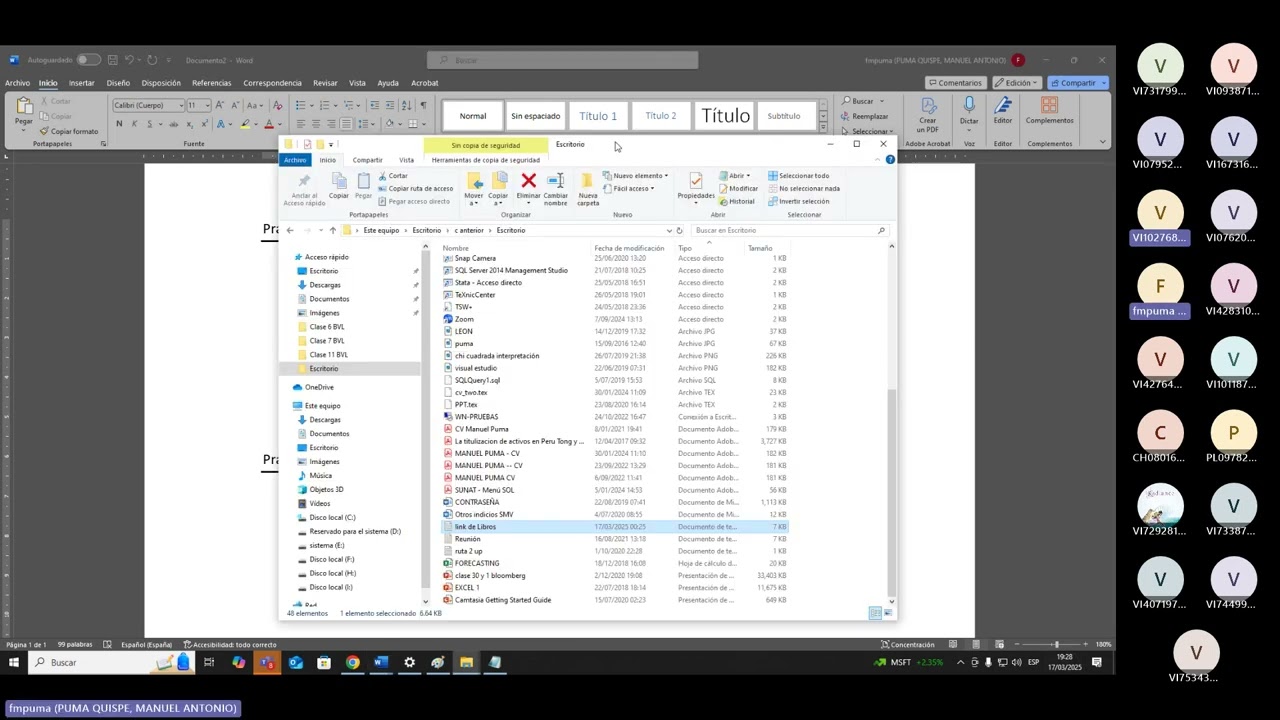1280x720 pixels.
Task: Expand address bar history dropdown
Action: [669, 230]
